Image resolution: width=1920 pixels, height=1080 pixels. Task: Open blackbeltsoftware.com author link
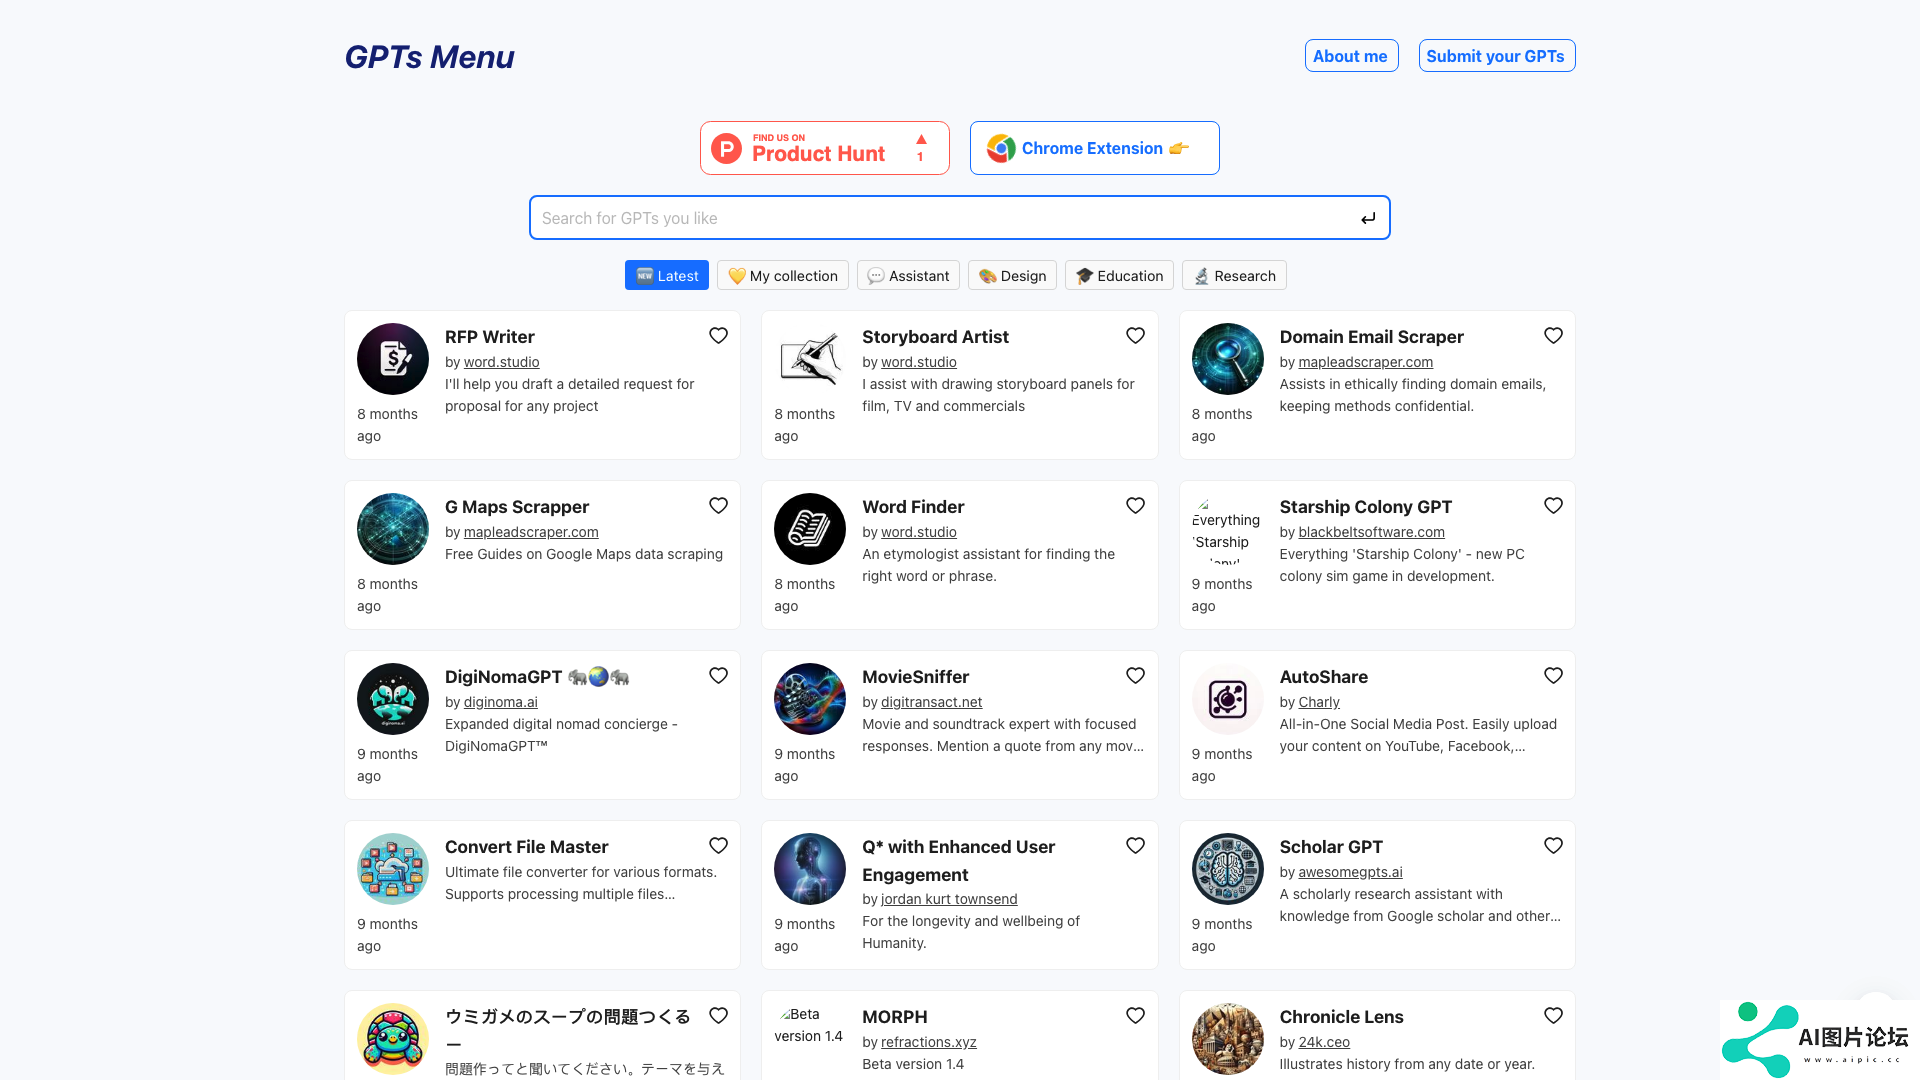click(1371, 532)
